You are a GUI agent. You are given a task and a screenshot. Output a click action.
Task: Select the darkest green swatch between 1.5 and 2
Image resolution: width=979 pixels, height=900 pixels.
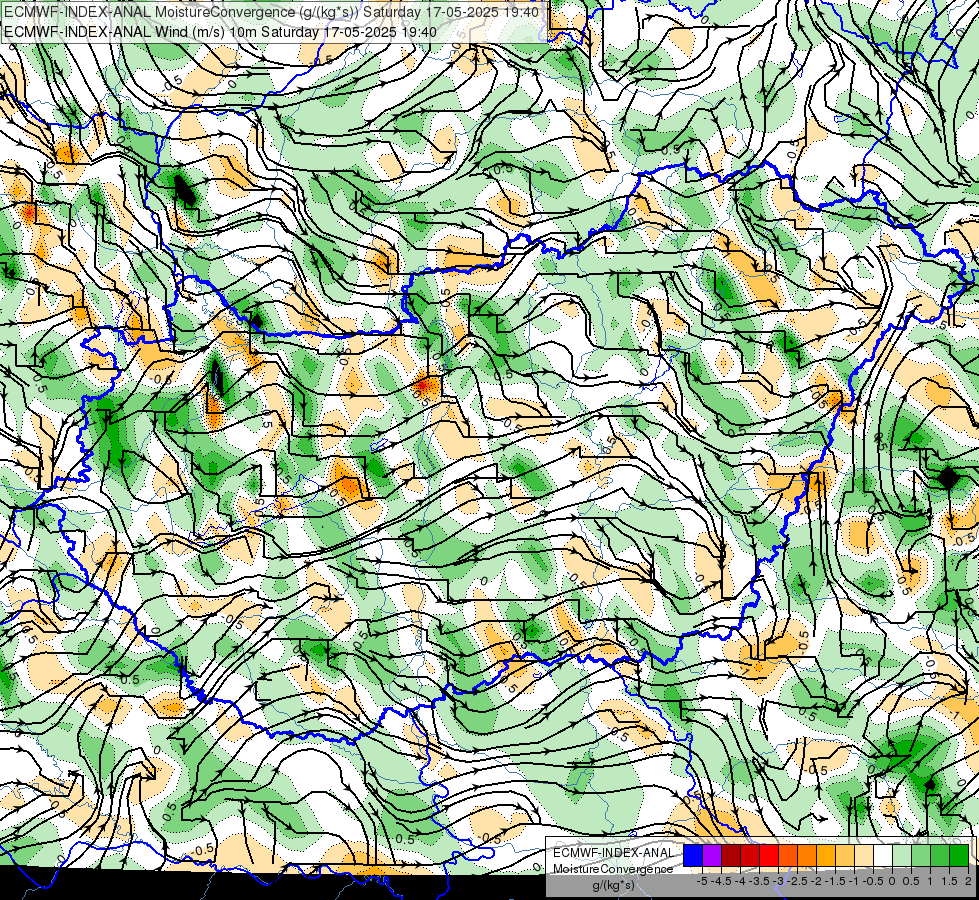959,856
